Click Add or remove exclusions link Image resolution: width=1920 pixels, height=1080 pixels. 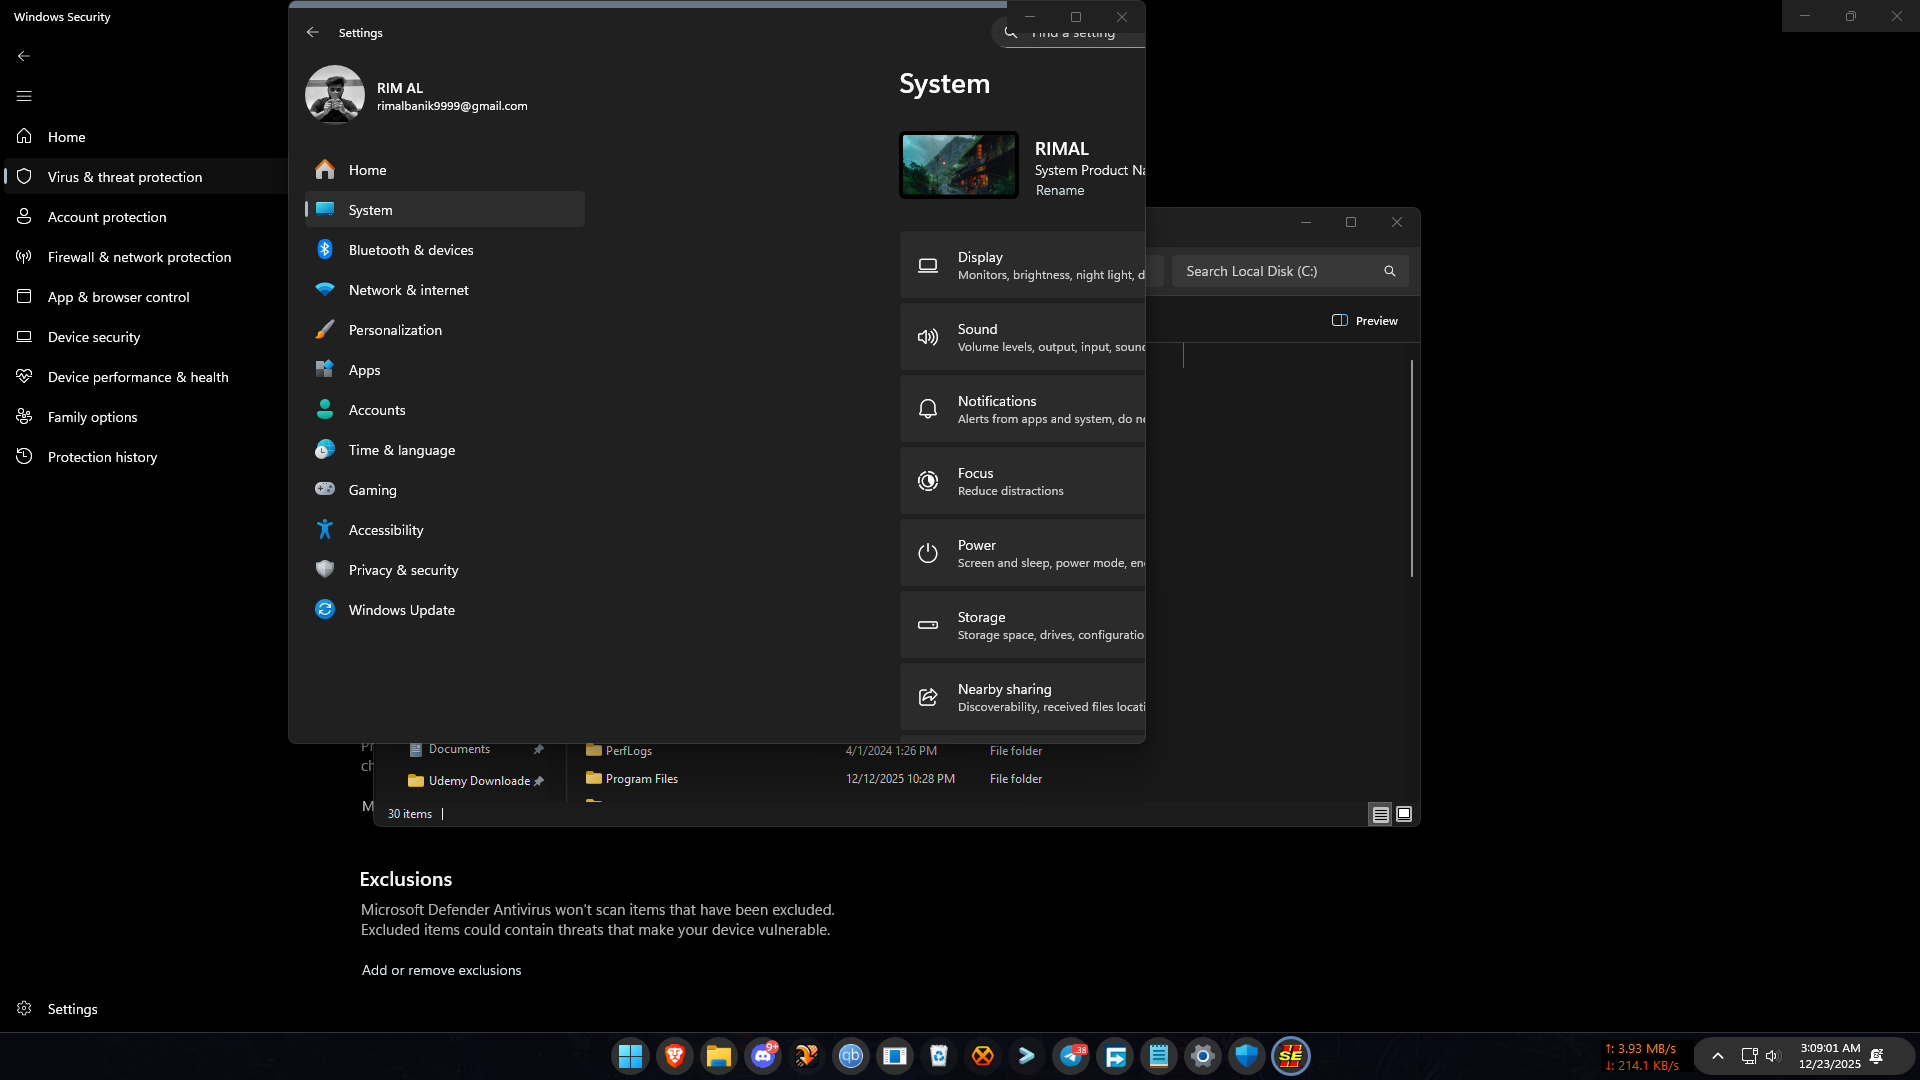[441, 970]
